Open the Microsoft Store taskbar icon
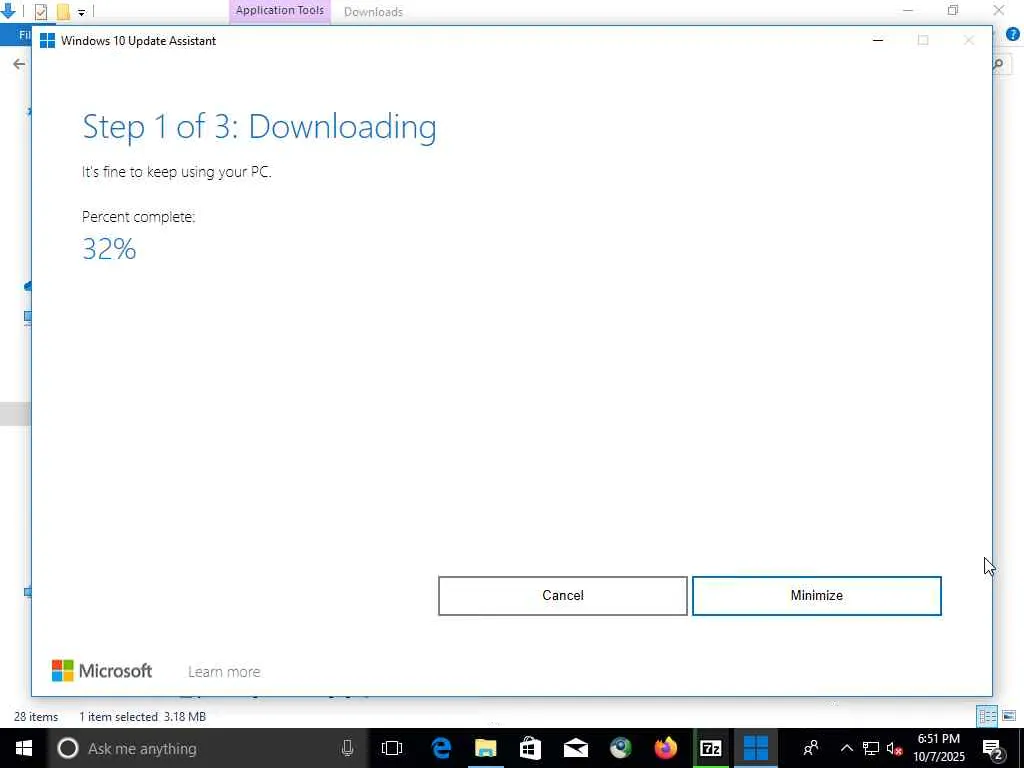The height and width of the screenshot is (768, 1024). [530, 748]
